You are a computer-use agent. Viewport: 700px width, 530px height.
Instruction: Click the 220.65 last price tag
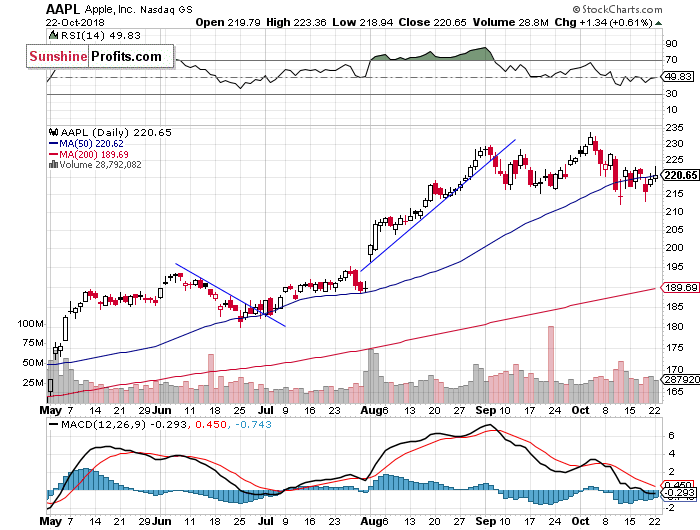click(680, 175)
